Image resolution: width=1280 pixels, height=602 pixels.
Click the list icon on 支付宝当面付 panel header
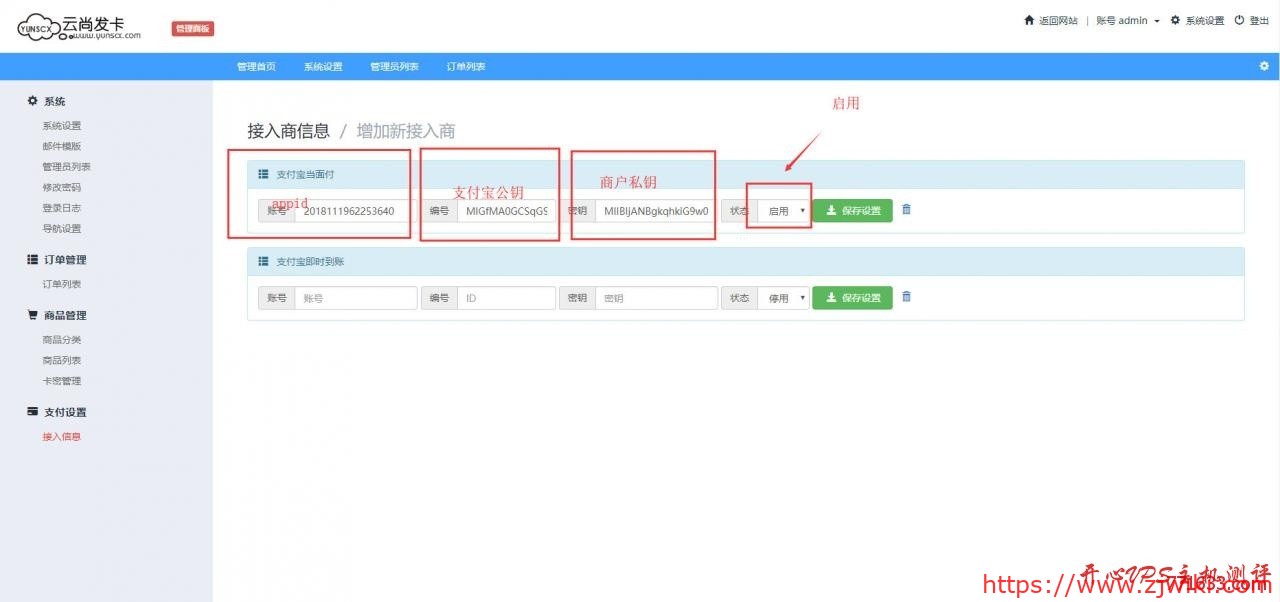point(263,173)
